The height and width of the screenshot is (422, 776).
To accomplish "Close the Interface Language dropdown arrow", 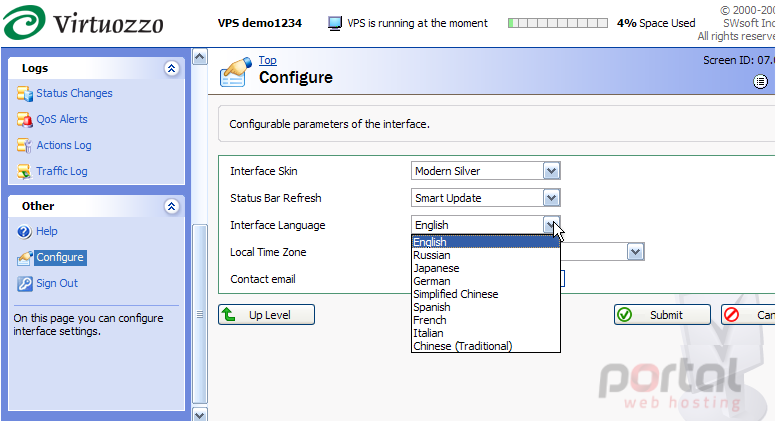I will [x=551, y=225].
